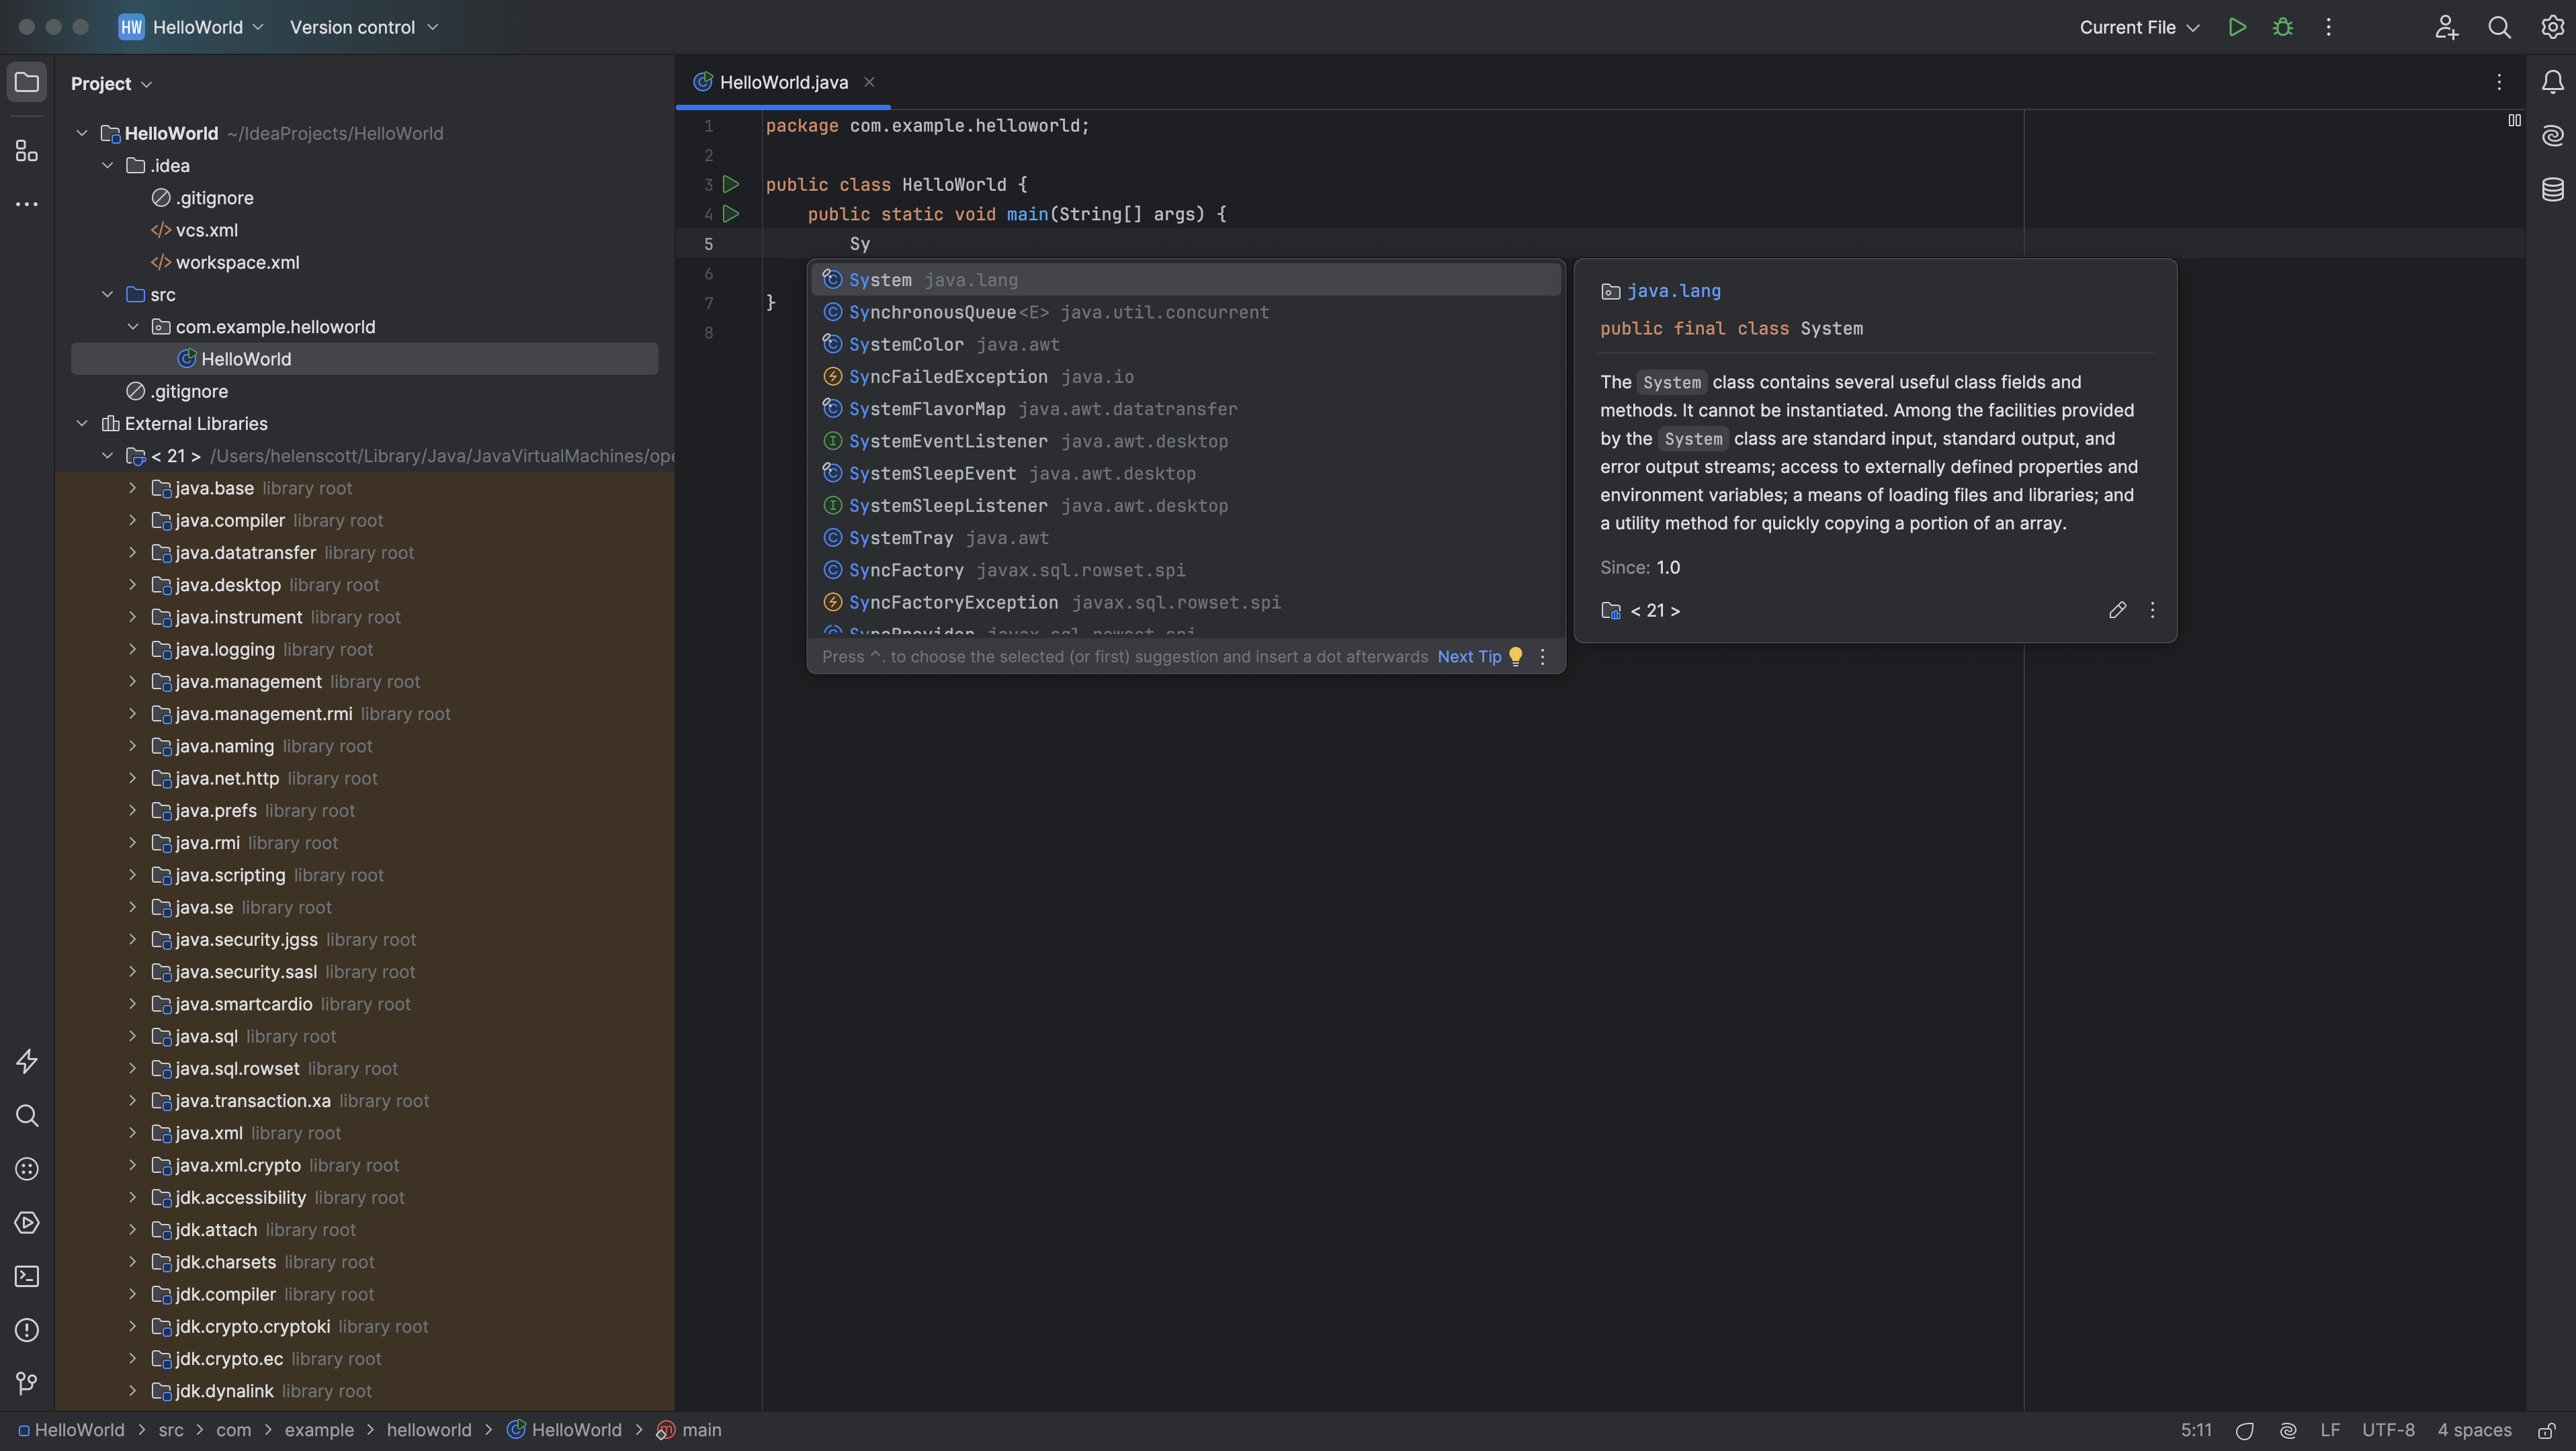This screenshot has height=1451, width=2576.
Task: Open the Terminal tool window
Action: coord(27,1276)
